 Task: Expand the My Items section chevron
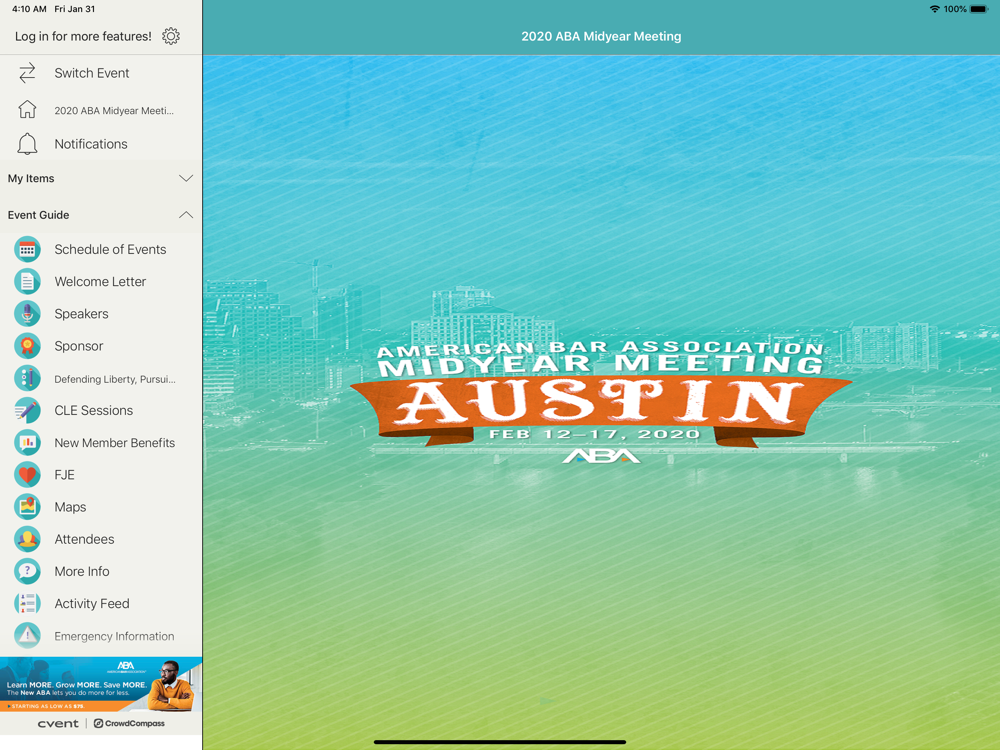(x=186, y=178)
